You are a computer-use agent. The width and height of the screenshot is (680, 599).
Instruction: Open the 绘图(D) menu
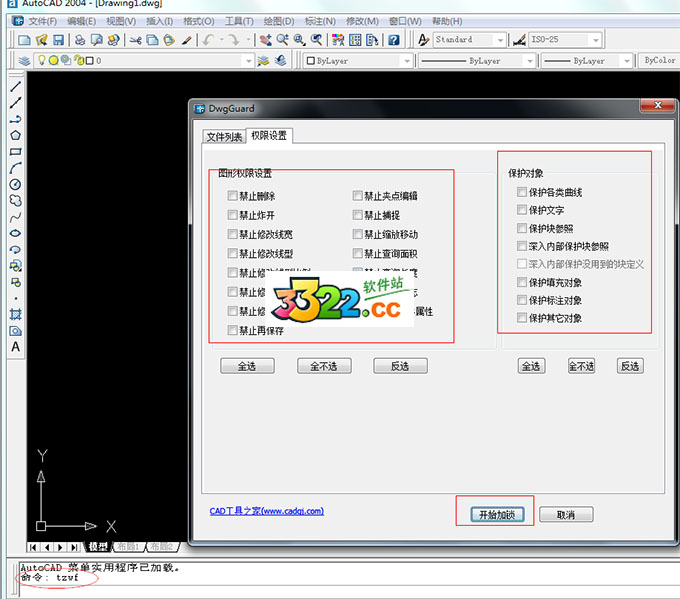point(279,21)
